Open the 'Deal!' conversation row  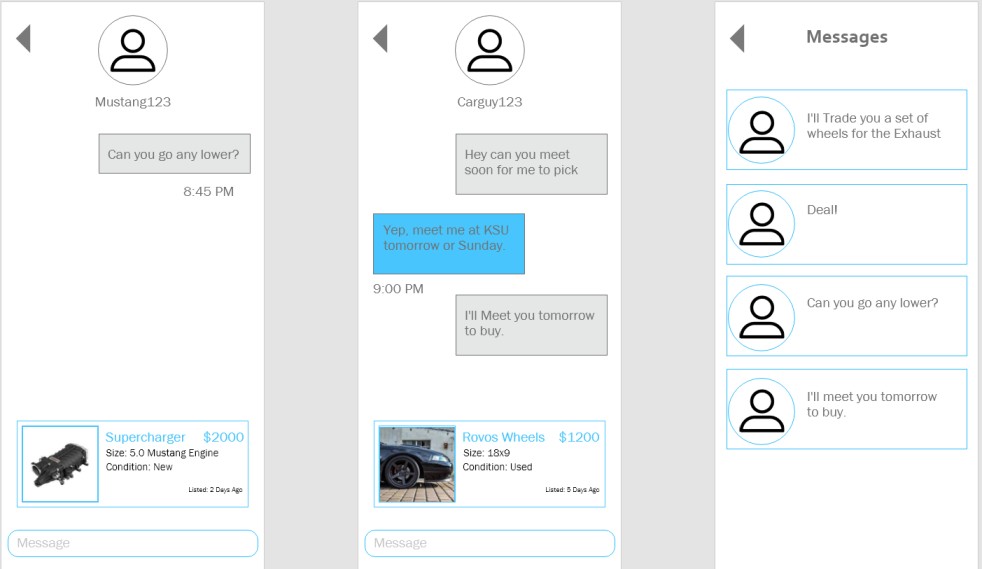847,224
